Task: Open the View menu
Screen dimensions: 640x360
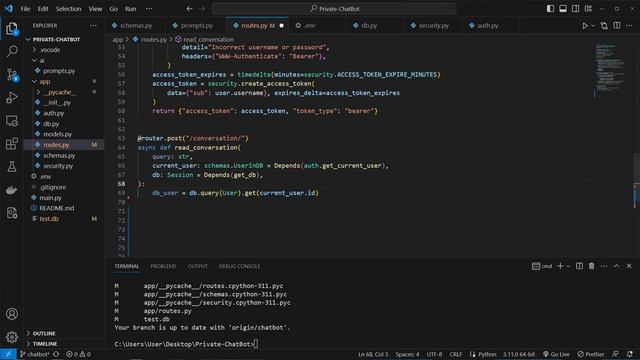Action: [95, 9]
